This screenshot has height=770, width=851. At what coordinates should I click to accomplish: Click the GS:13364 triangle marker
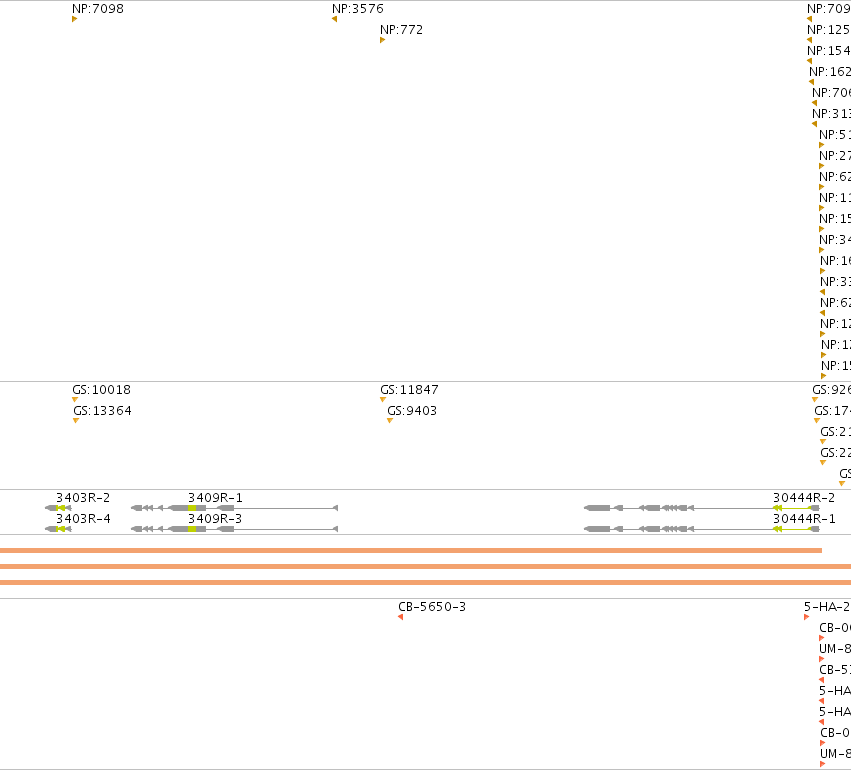[76, 421]
